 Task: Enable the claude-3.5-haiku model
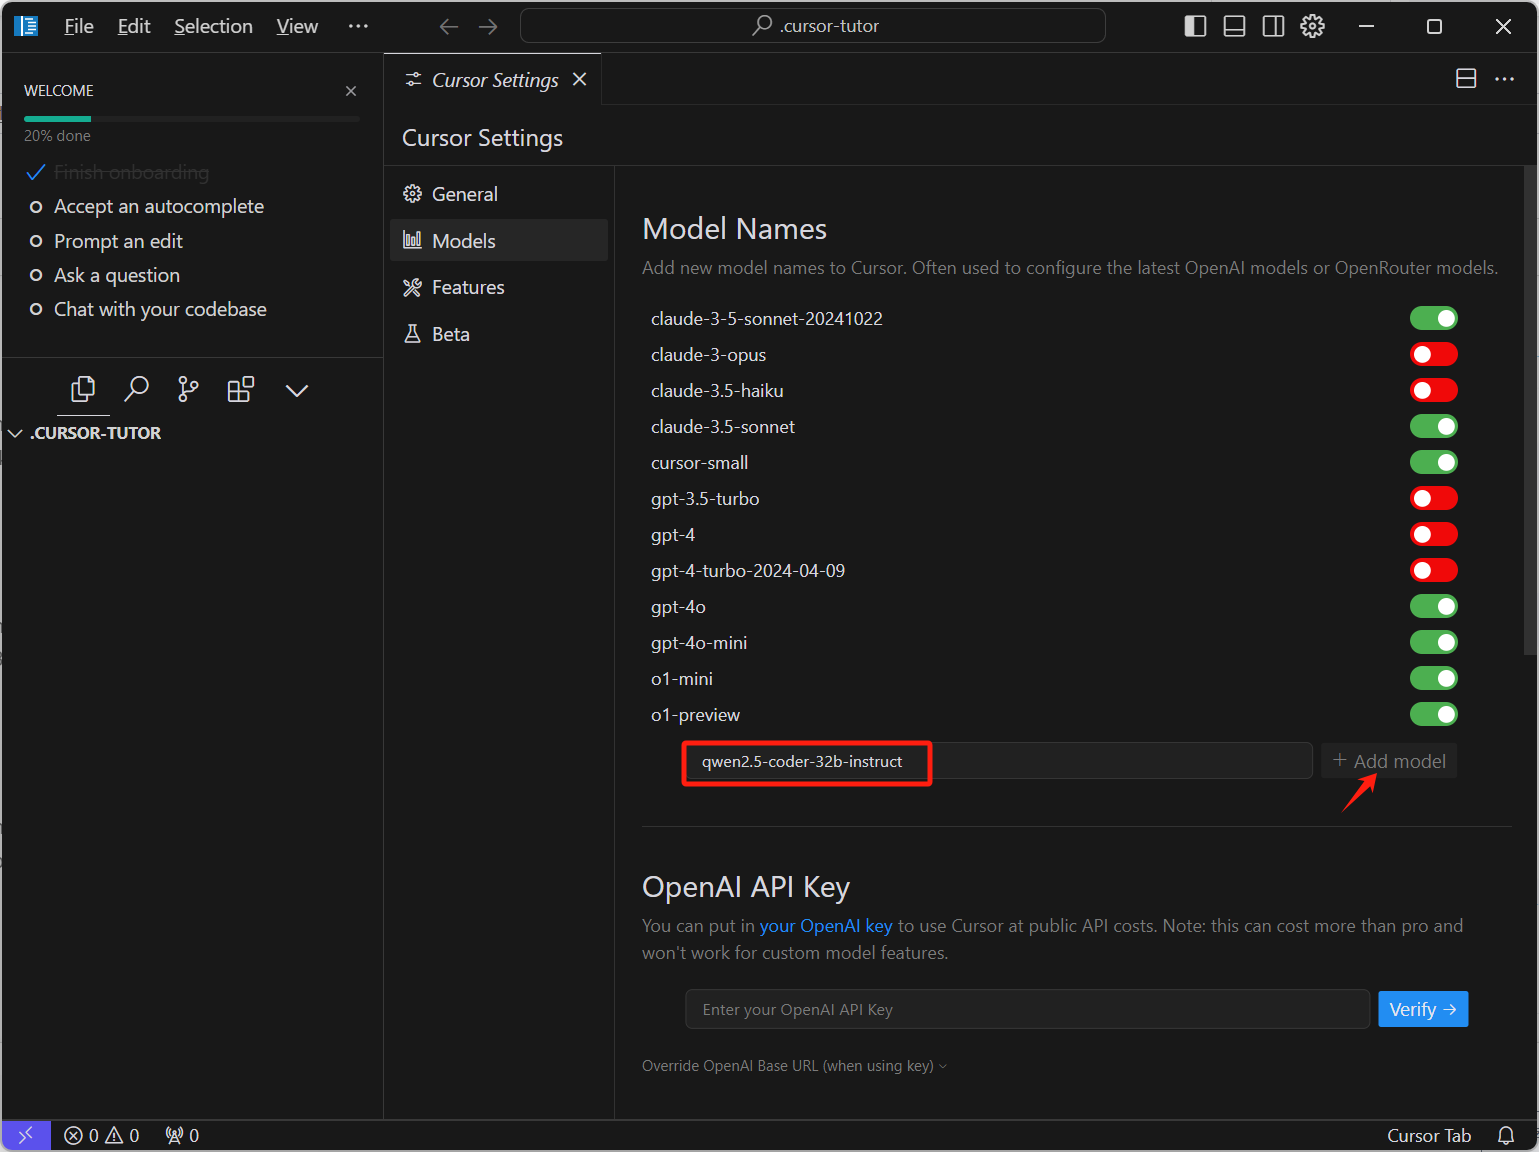coord(1434,390)
